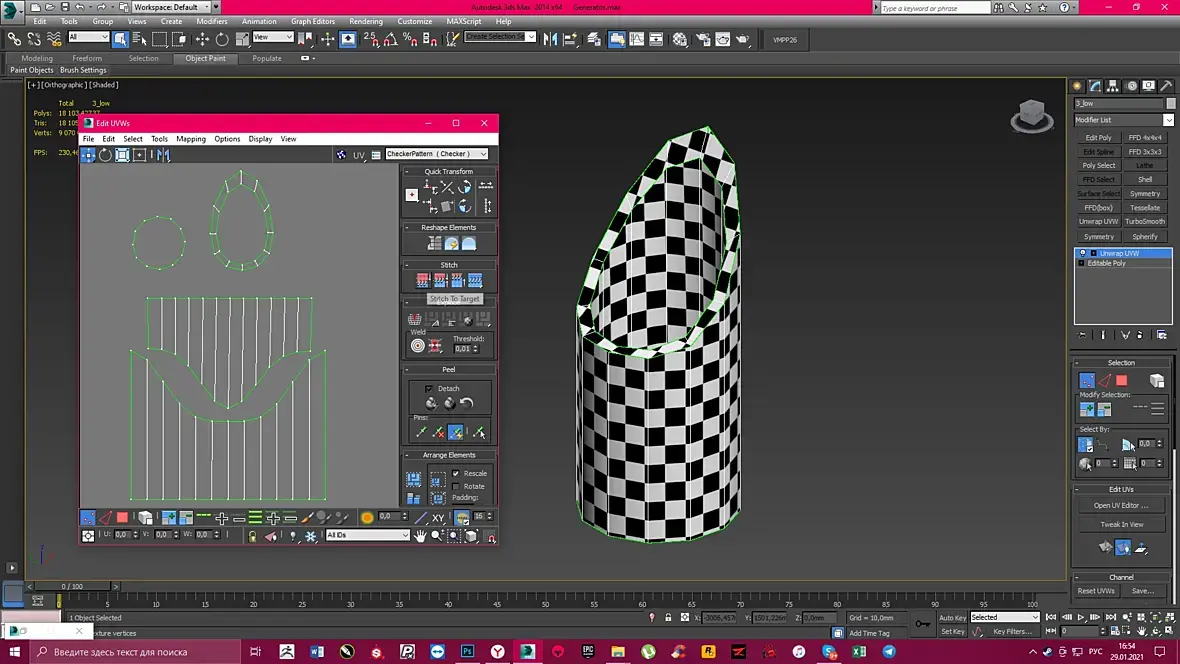The height and width of the screenshot is (664, 1180).
Task: Click the Weld target icon in UV editor
Action: coord(418,346)
